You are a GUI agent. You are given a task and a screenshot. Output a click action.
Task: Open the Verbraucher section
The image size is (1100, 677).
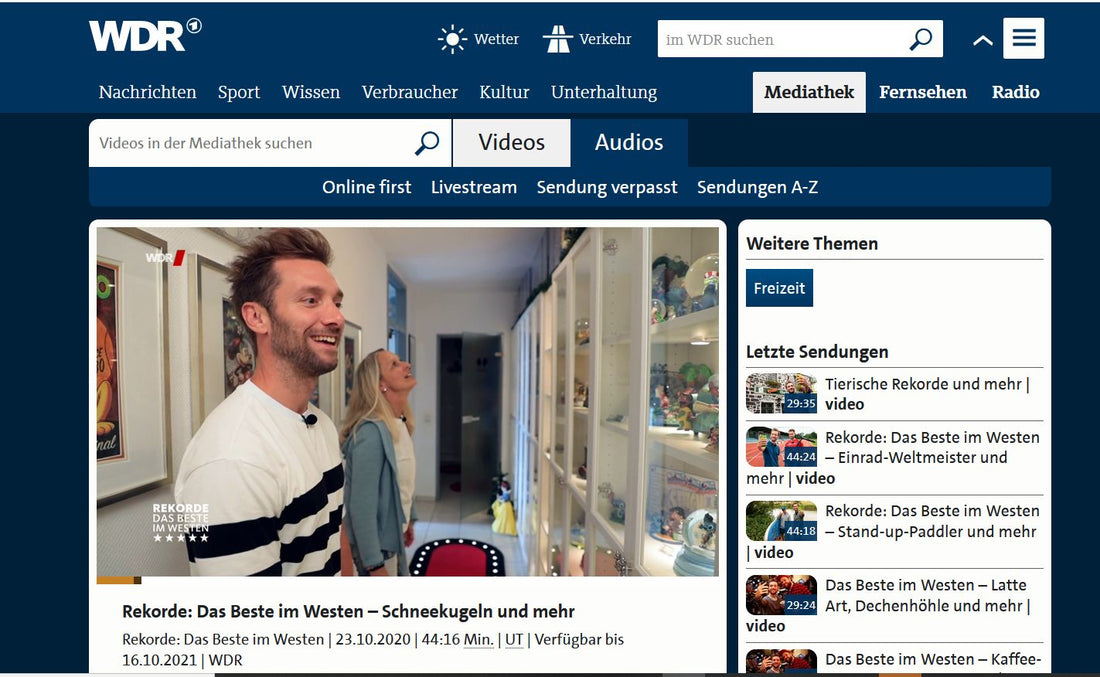[x=410, y=92]
